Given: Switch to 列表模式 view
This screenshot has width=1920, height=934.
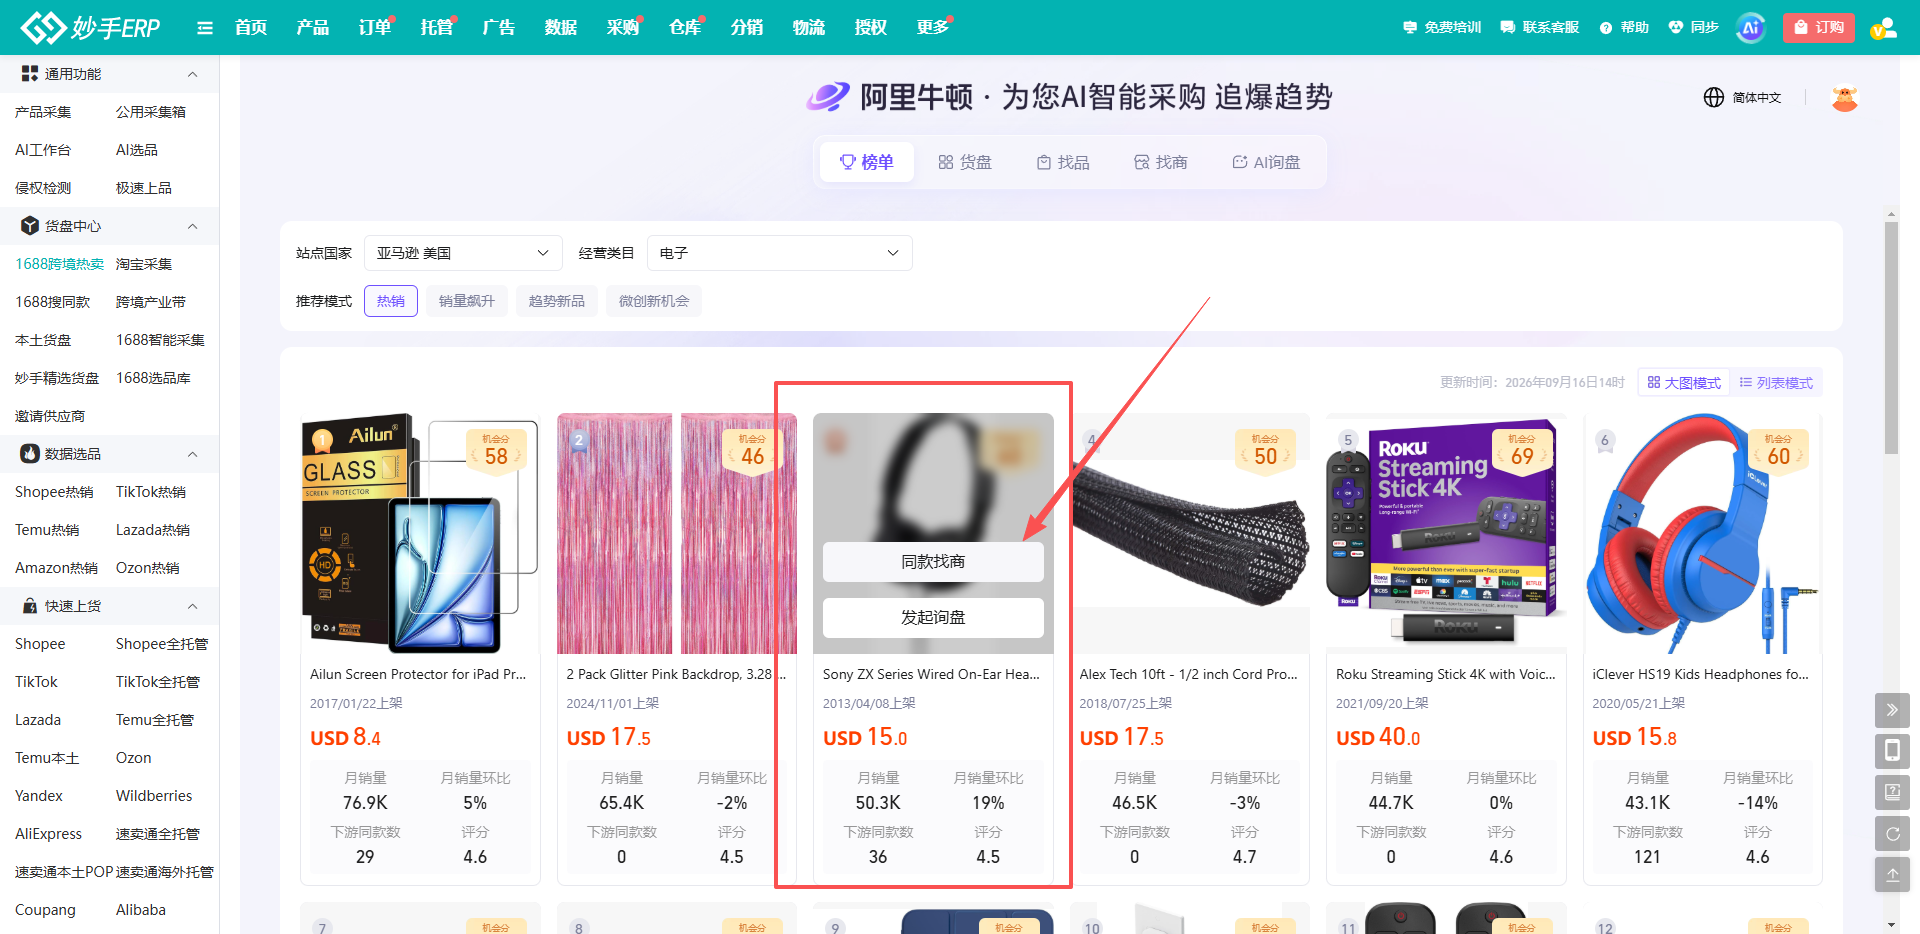Looking at the screenshot, I should 1776,383.
